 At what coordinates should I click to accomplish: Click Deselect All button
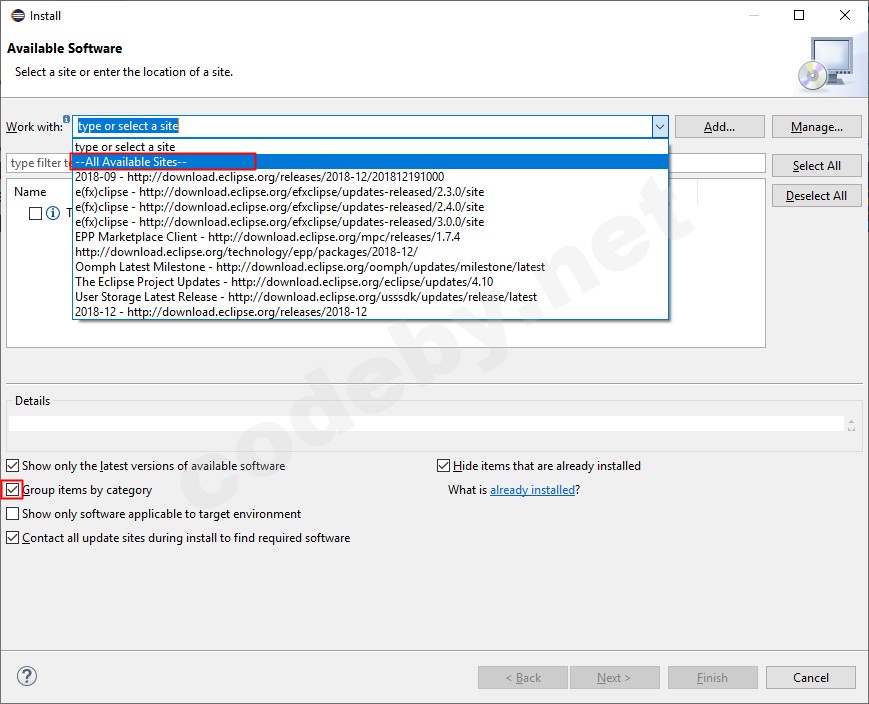point(816,196)
